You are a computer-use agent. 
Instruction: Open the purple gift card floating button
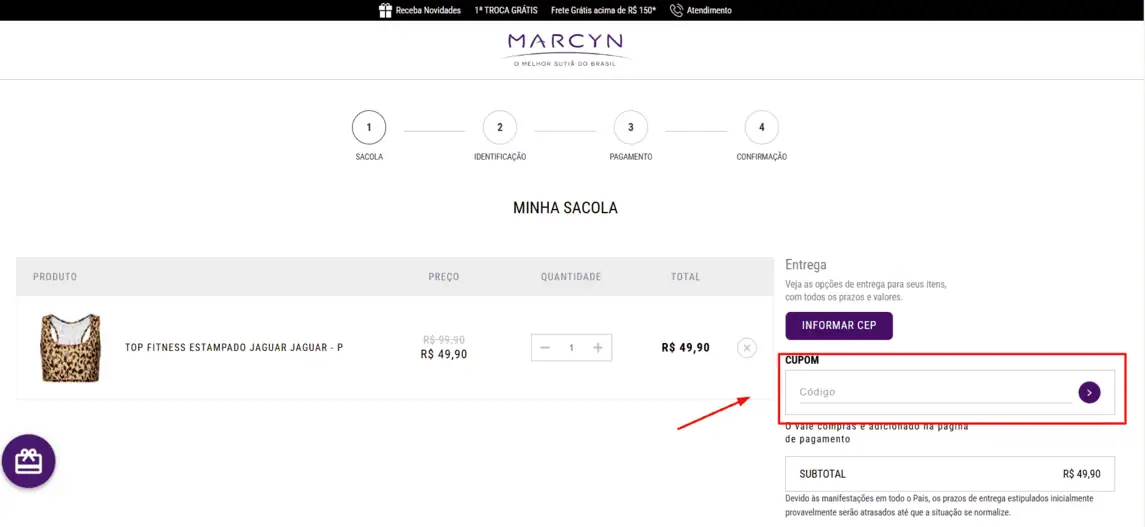tap(28, 461)
